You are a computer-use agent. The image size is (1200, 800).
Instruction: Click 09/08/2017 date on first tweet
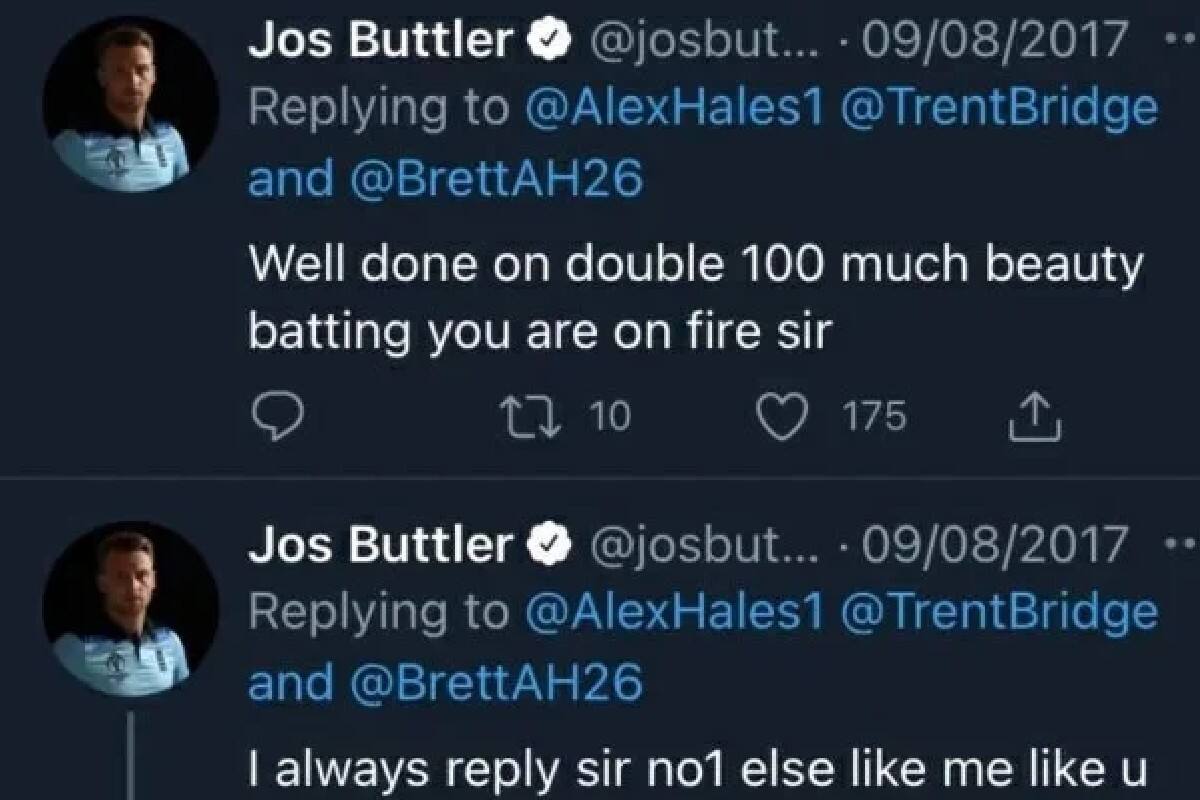[x=998, y=42]
